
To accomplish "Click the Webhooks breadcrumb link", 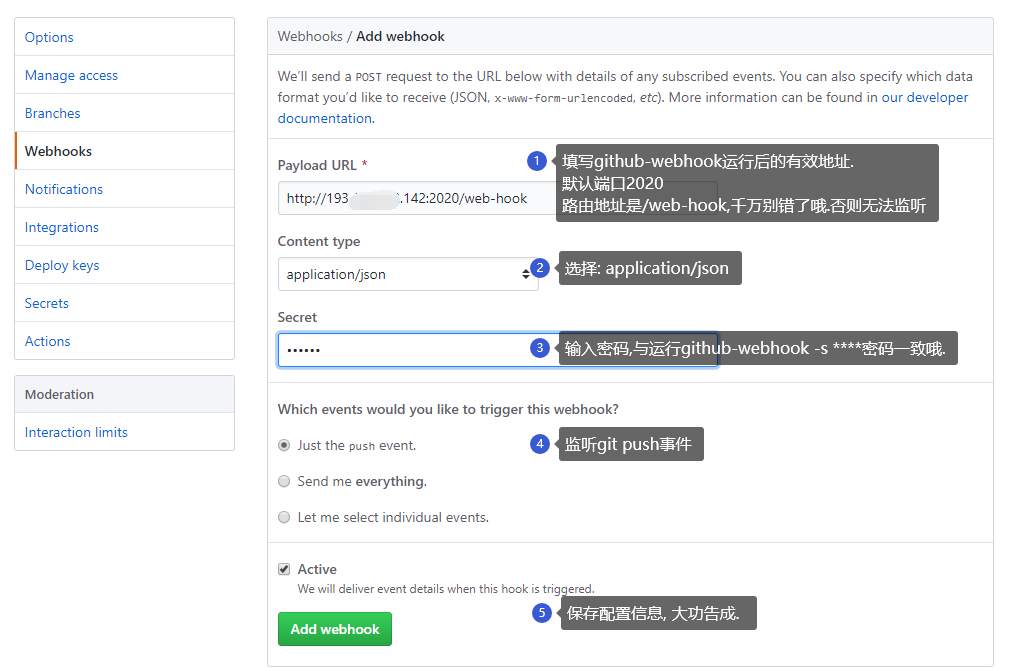I will [310, 36].
